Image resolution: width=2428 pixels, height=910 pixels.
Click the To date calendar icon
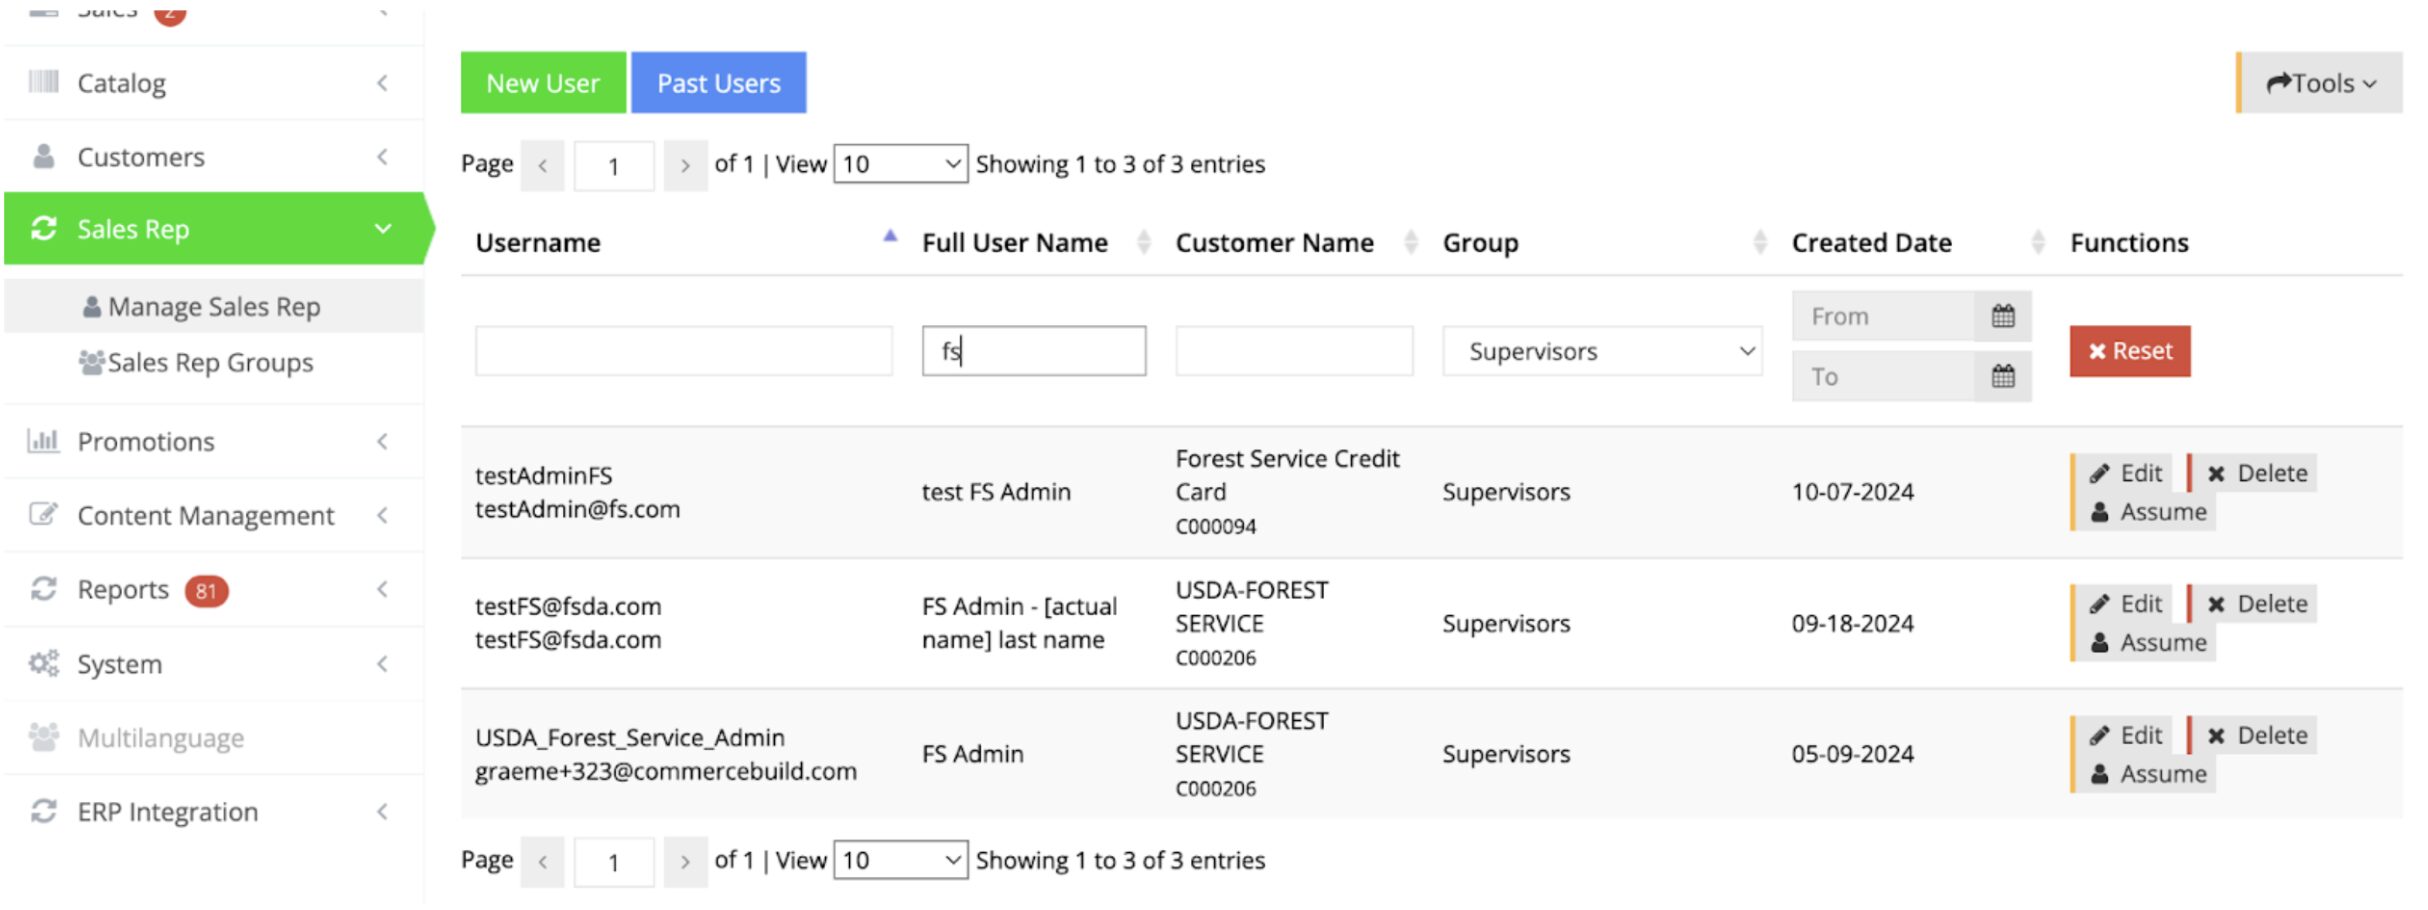(2002, 377)
